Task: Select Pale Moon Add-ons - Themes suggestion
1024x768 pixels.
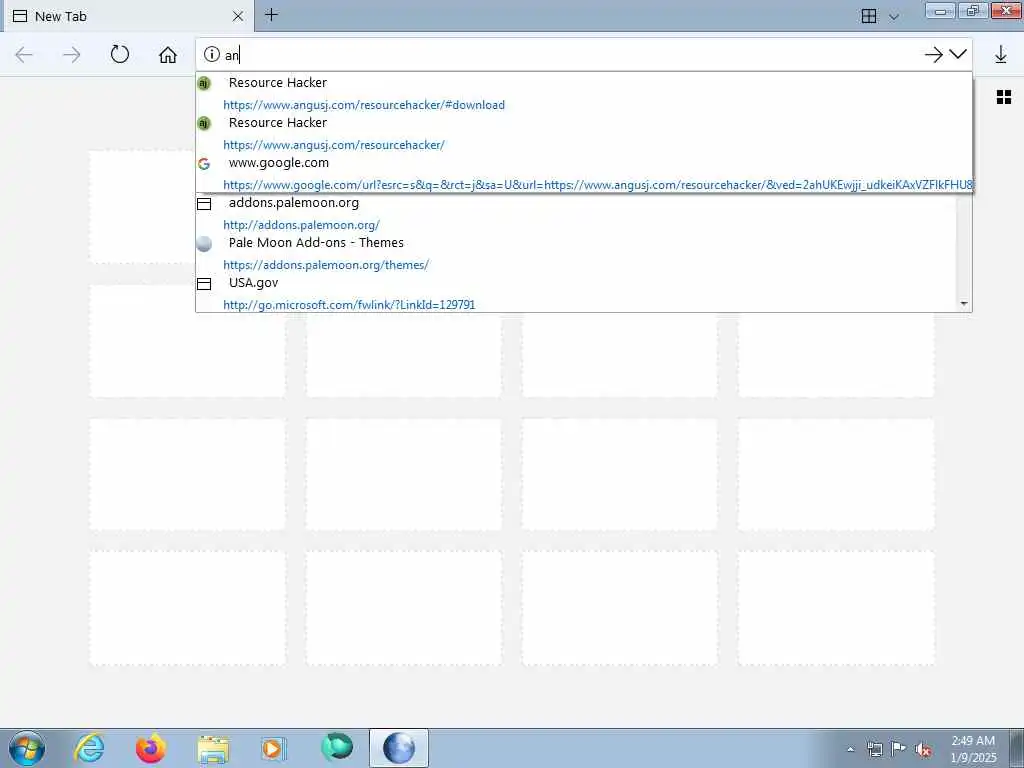Action: 576,253
